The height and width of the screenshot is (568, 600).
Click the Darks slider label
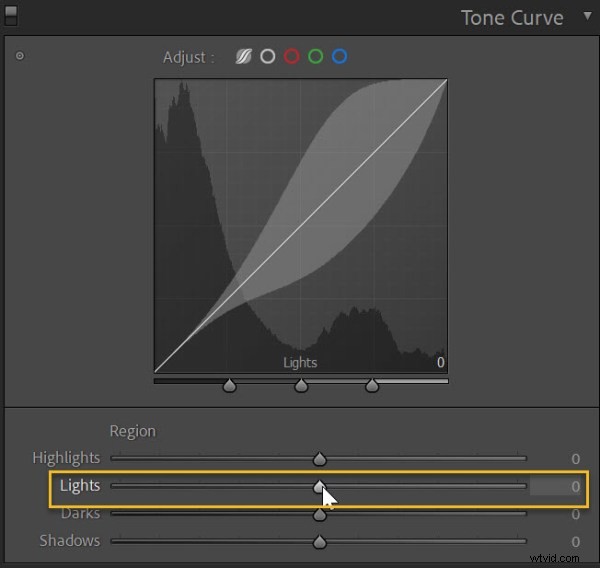[80, 514]
